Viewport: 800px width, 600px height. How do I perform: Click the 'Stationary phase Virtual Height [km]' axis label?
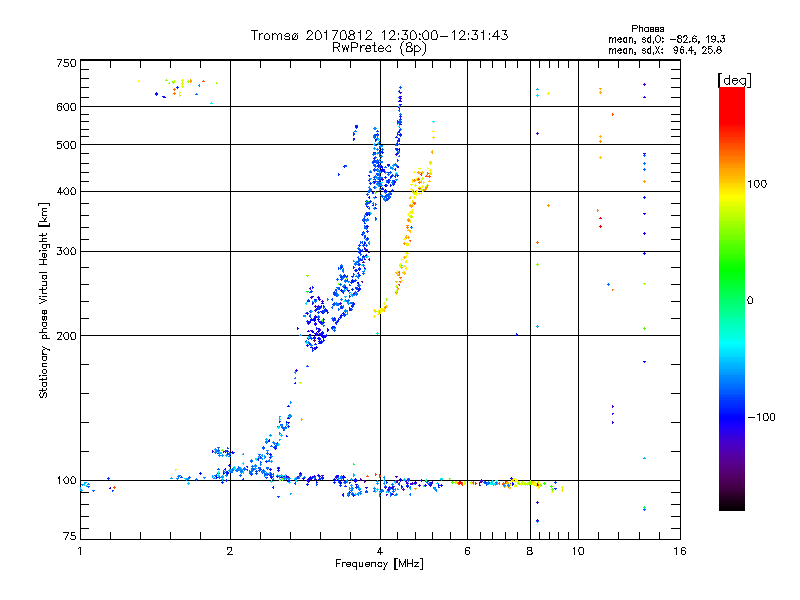coord(43,300)
